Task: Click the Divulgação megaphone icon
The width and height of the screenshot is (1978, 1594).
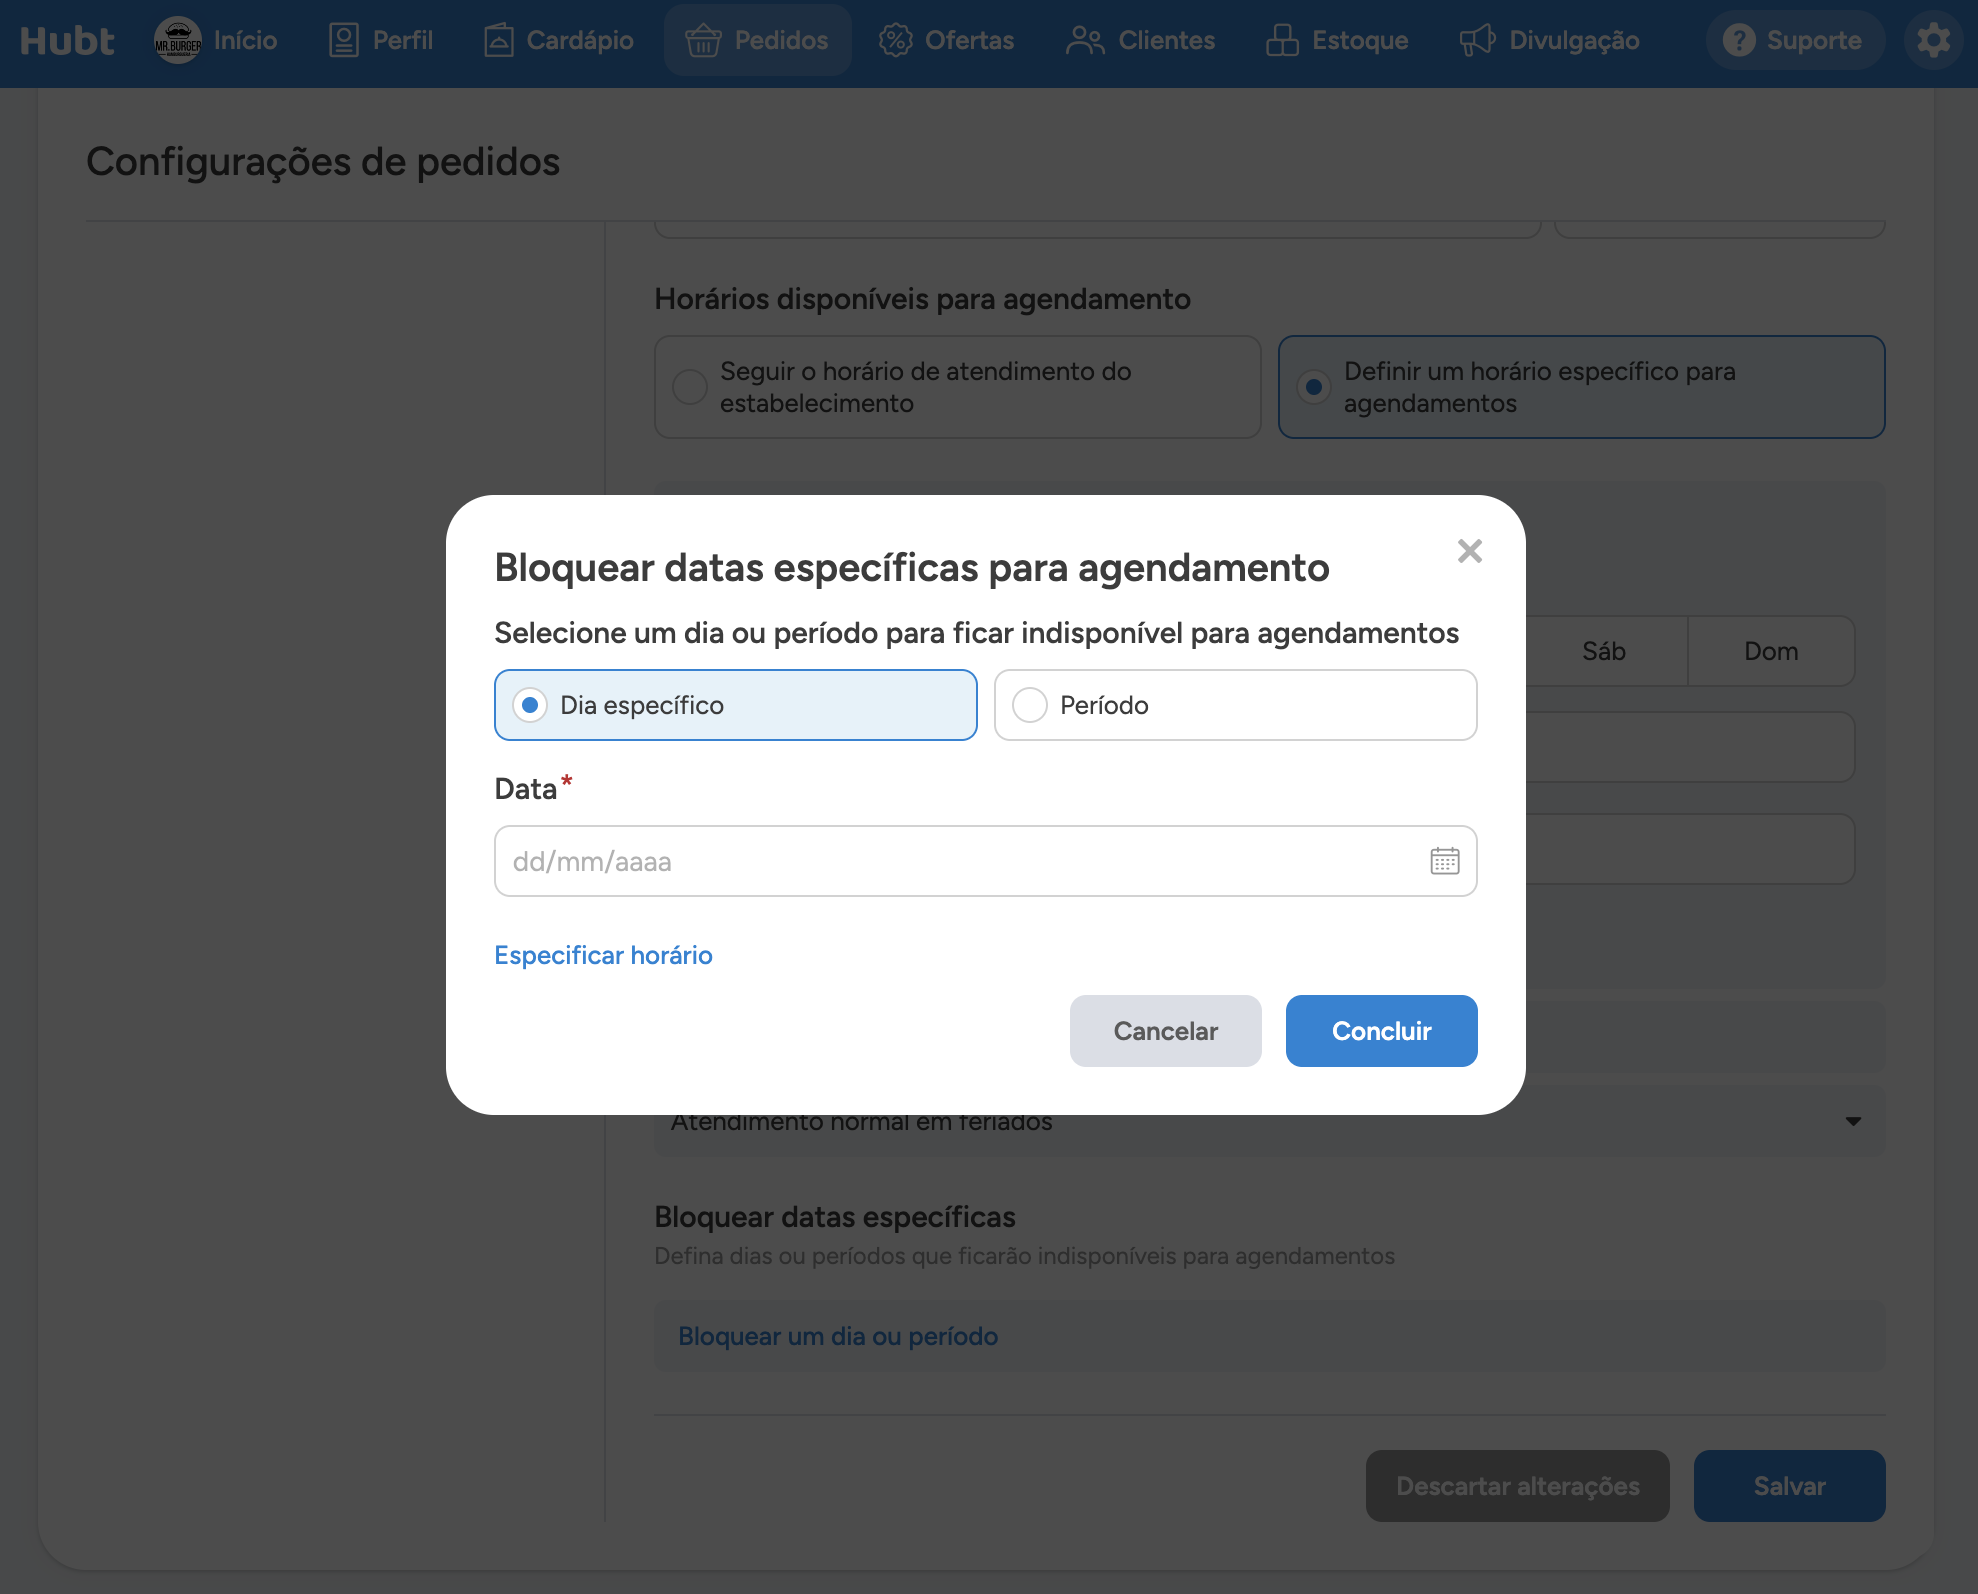Action: point(1477,41)
